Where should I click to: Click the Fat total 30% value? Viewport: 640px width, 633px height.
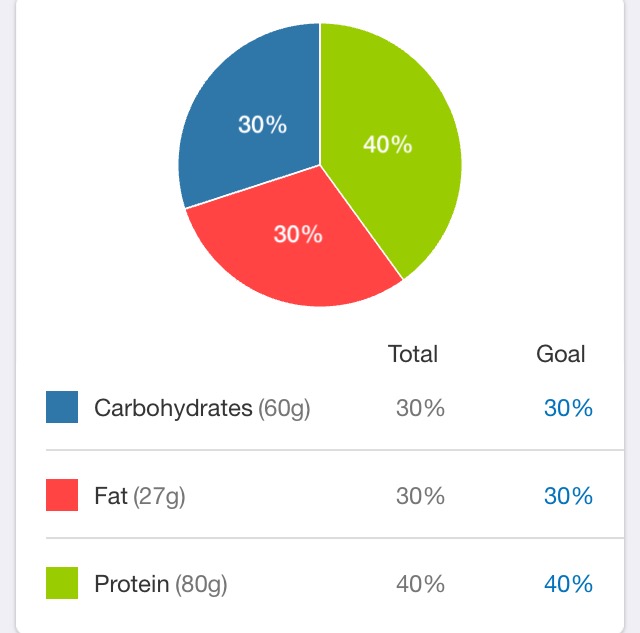coord(420,495)
